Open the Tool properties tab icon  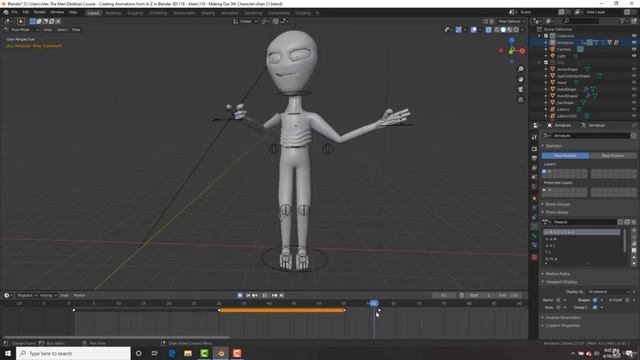click(x=534, y=138)
